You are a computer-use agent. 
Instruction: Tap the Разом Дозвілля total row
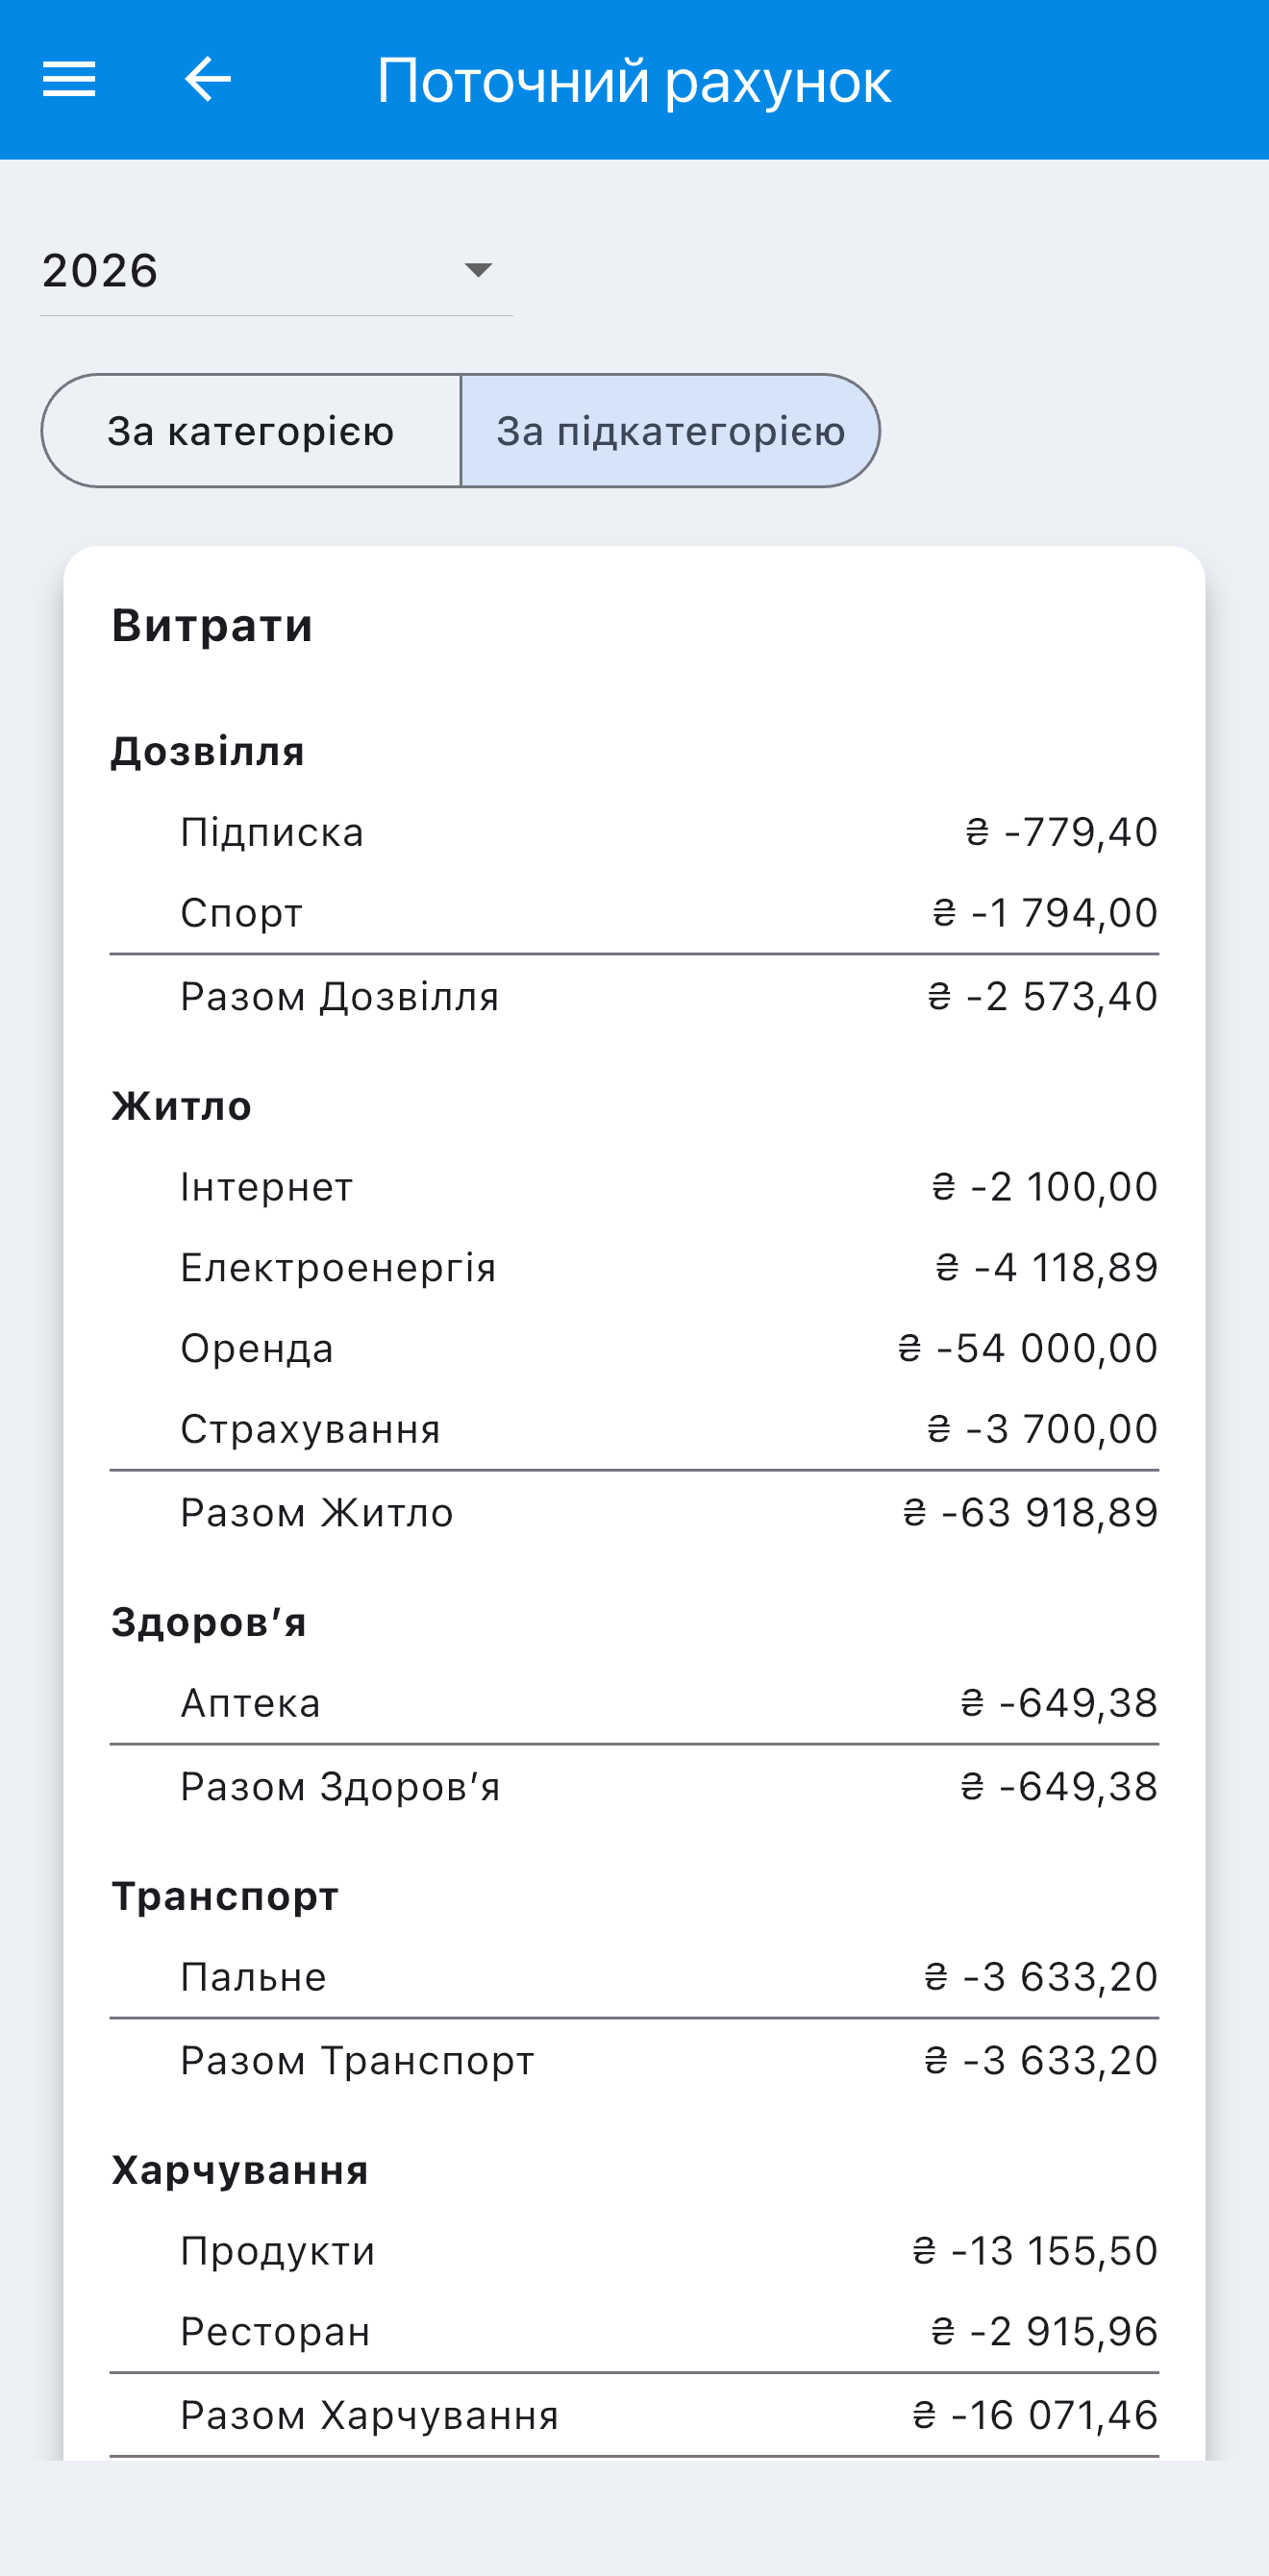[634, 997]
